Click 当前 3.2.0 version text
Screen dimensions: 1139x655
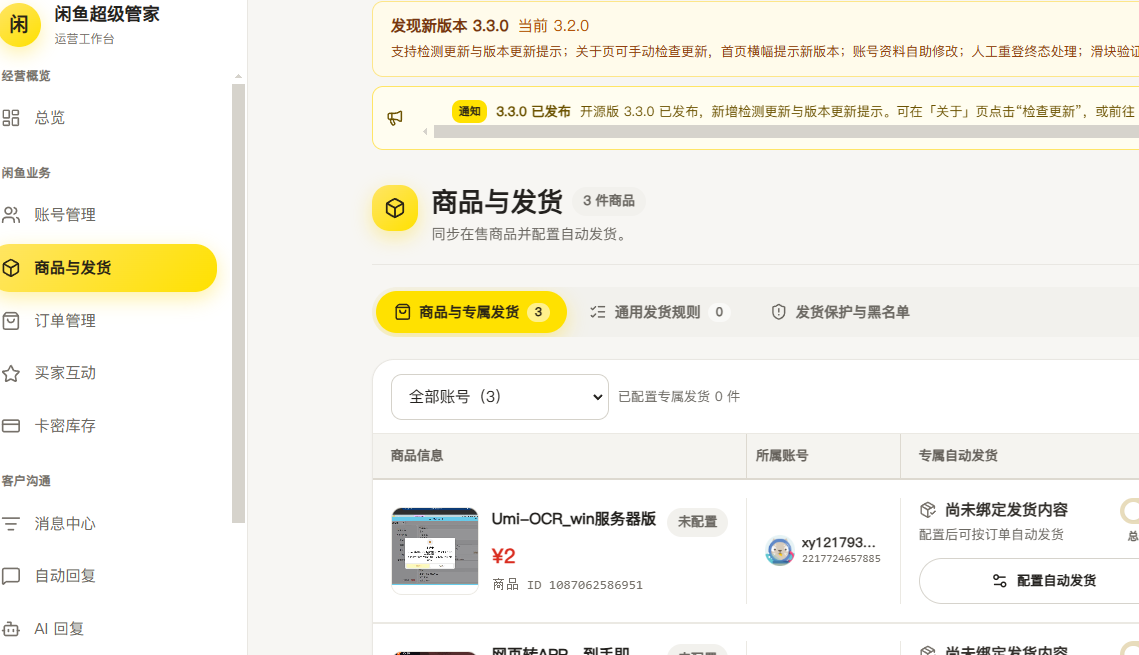tap(554, 26)
